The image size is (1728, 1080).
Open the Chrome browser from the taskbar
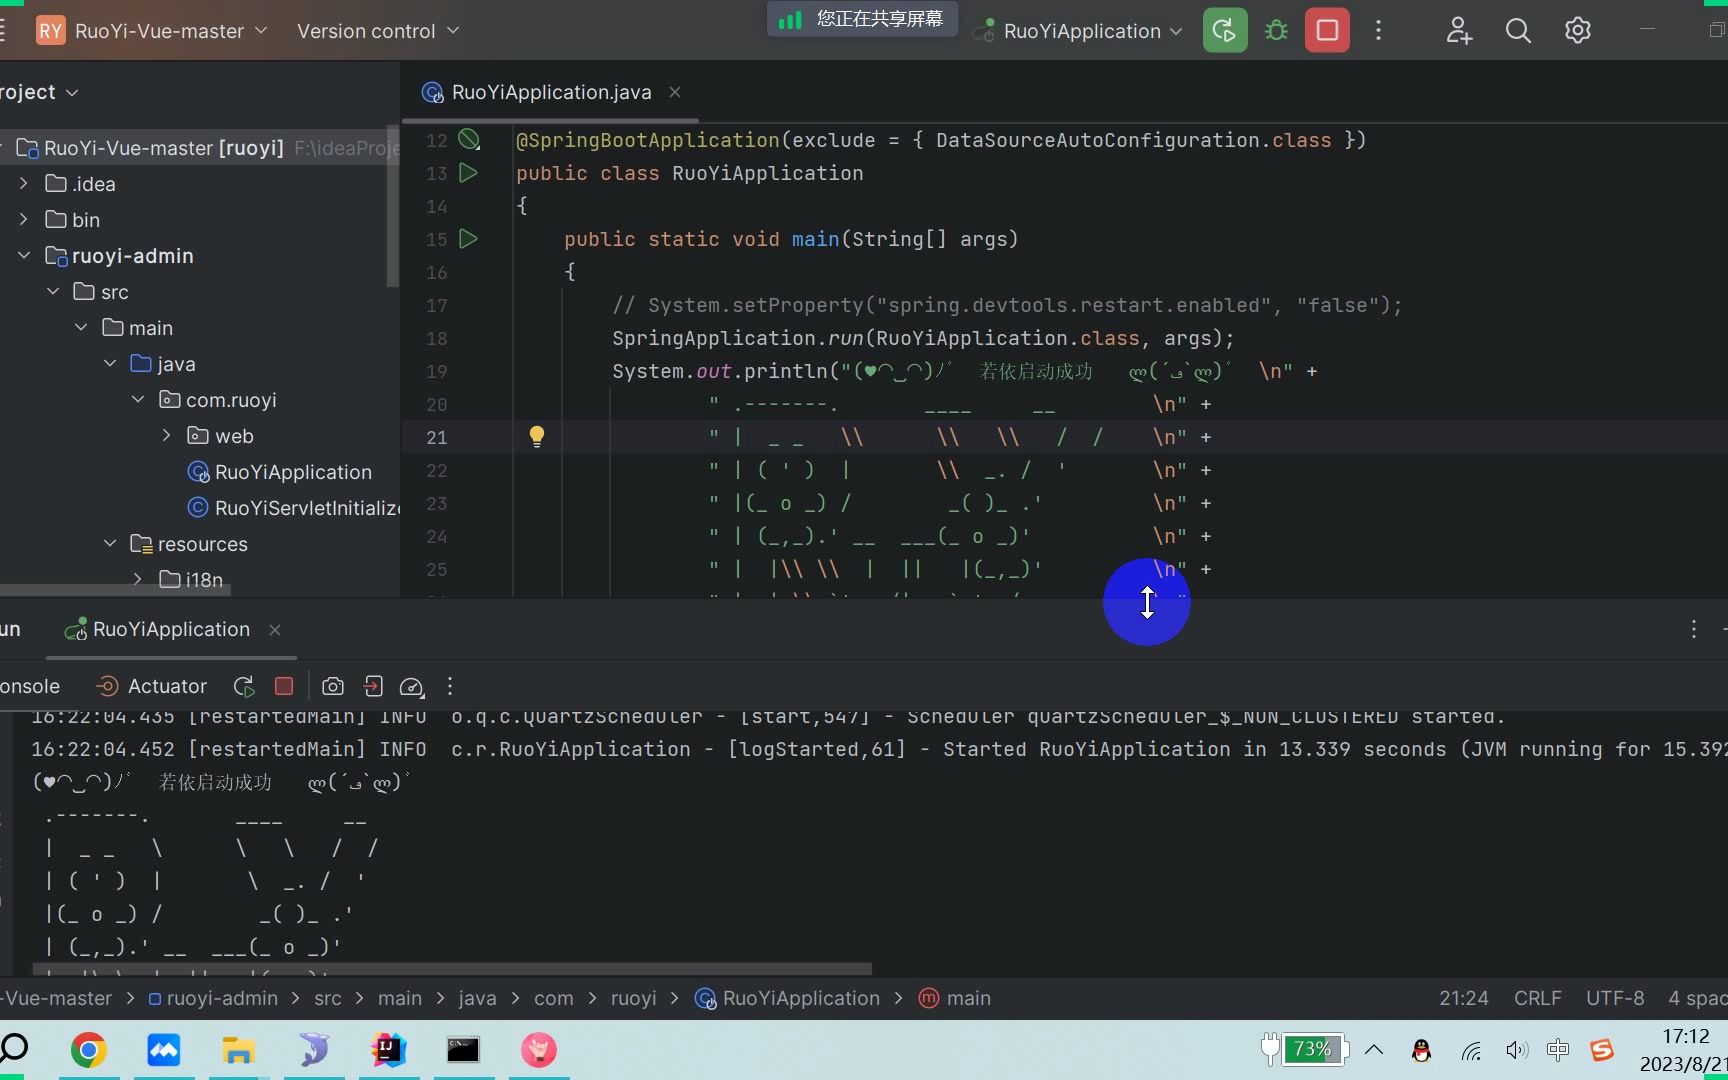[89, 1049]
